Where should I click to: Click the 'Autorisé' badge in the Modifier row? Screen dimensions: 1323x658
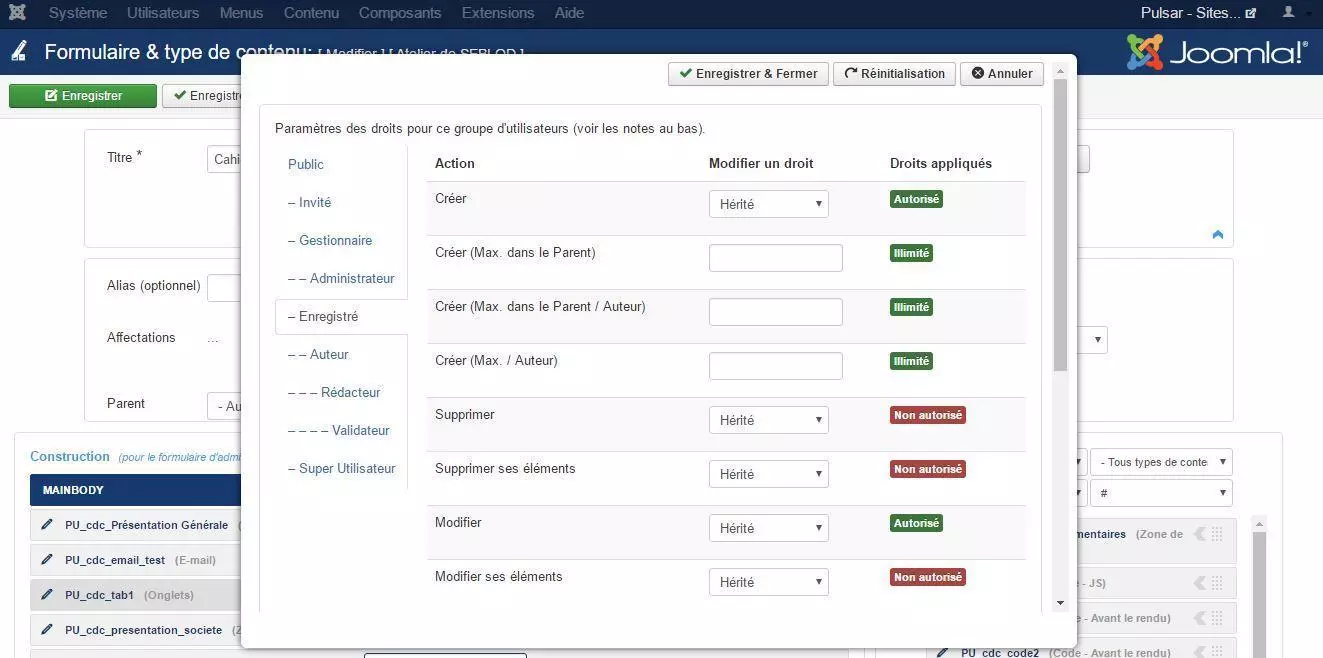[916, 523]
